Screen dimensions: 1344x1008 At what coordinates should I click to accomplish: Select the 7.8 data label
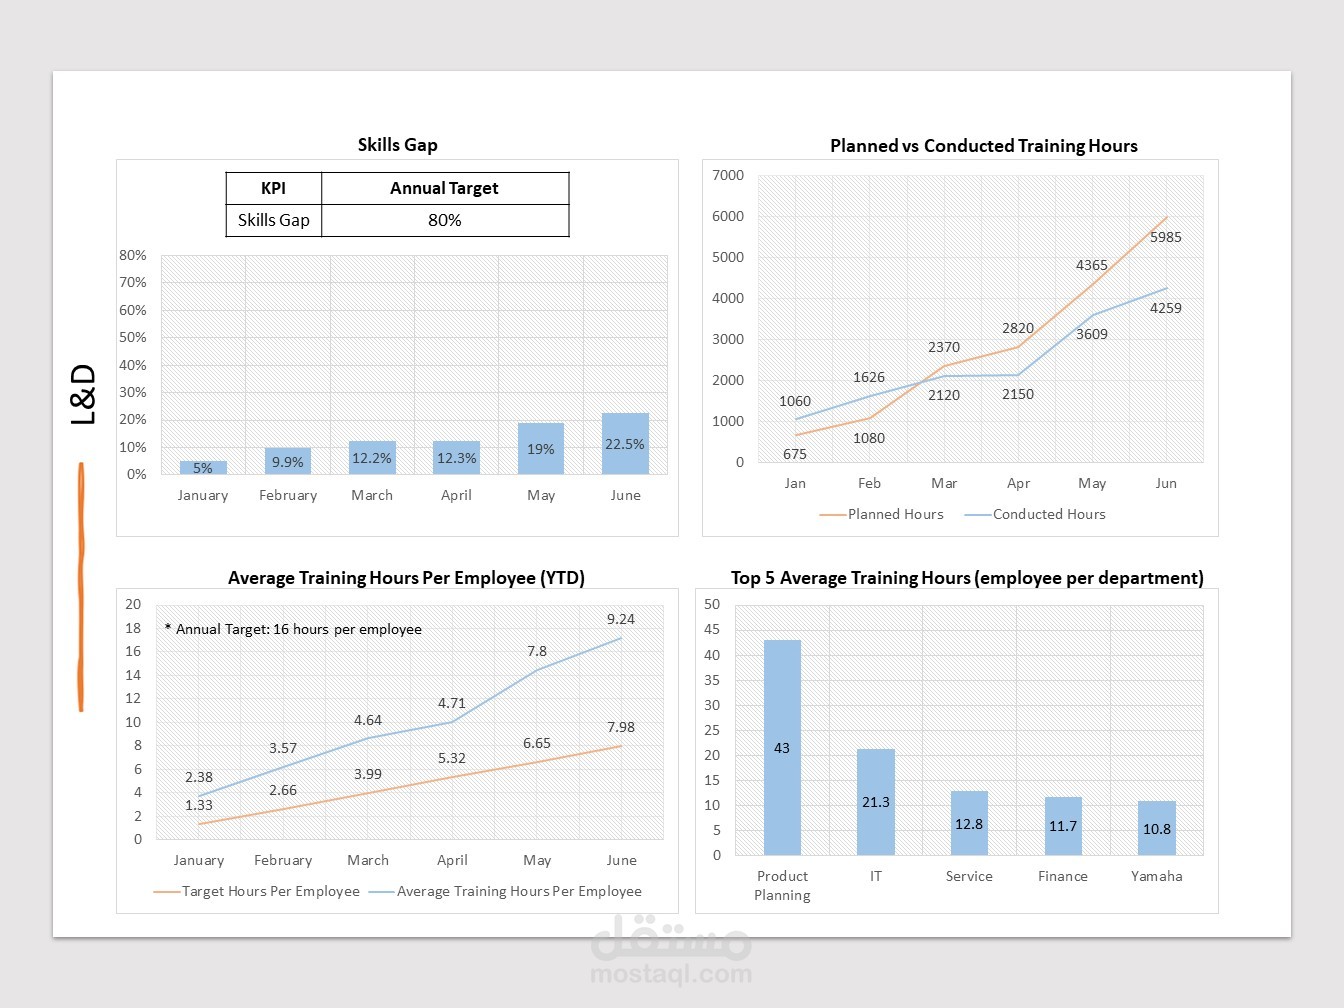pos(537,651)
